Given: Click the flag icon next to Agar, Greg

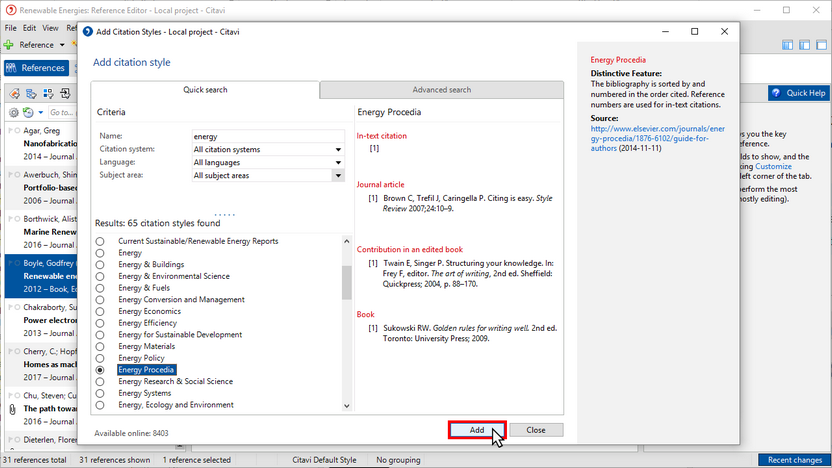Looking at the screenshot, I should (11, 131).
